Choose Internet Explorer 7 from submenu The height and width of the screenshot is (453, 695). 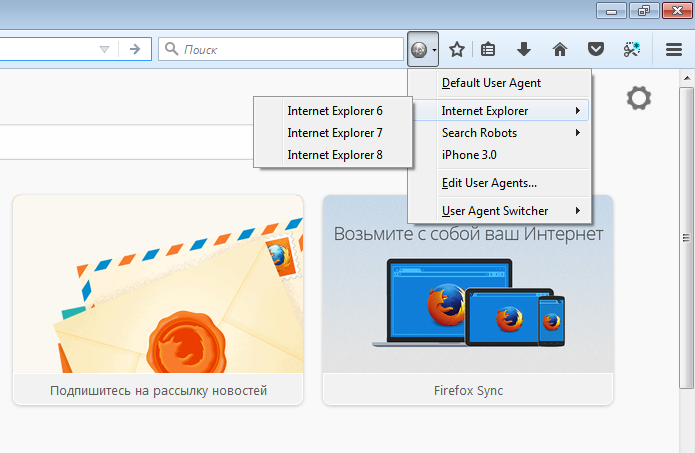coord(335,133)
